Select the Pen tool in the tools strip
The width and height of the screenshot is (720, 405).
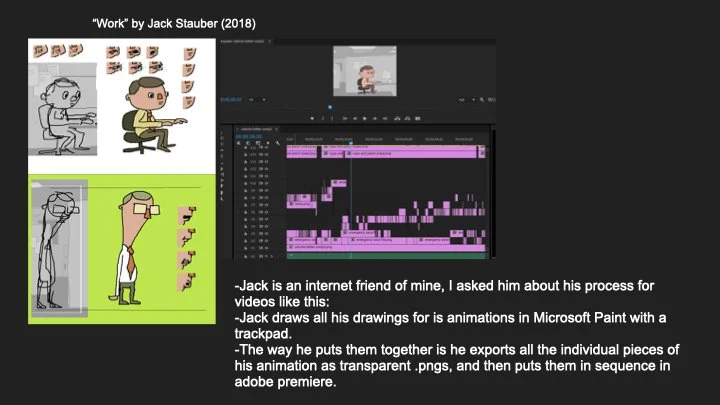coord(222,186)
